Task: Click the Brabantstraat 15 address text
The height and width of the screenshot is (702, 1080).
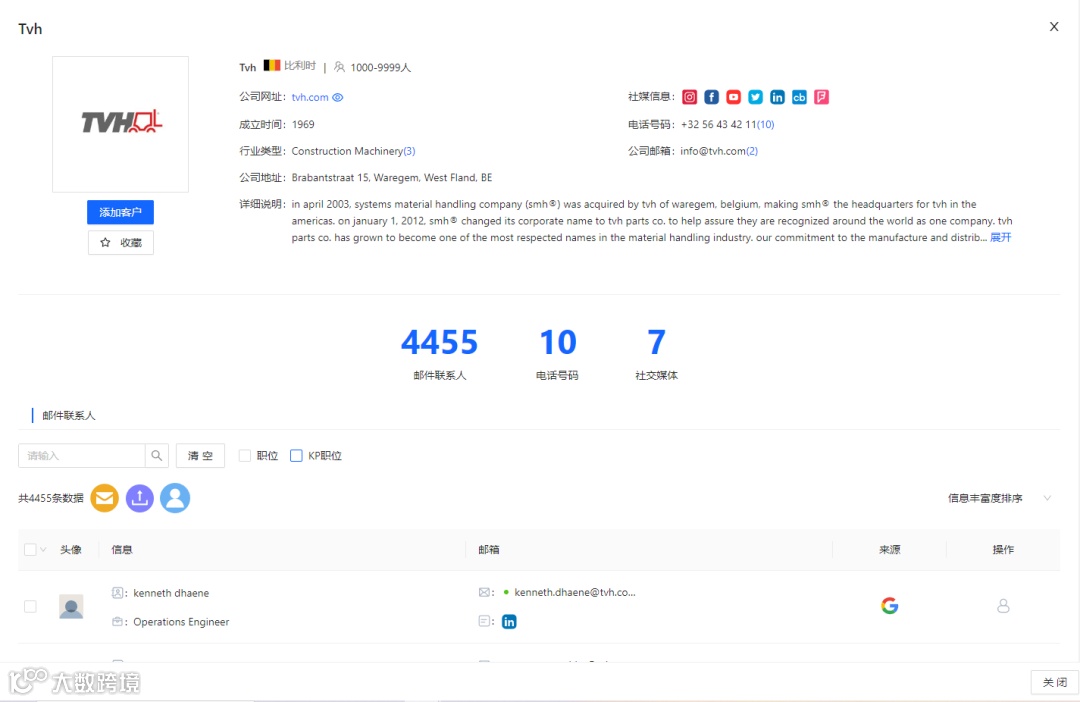Action: pos(392,178)
